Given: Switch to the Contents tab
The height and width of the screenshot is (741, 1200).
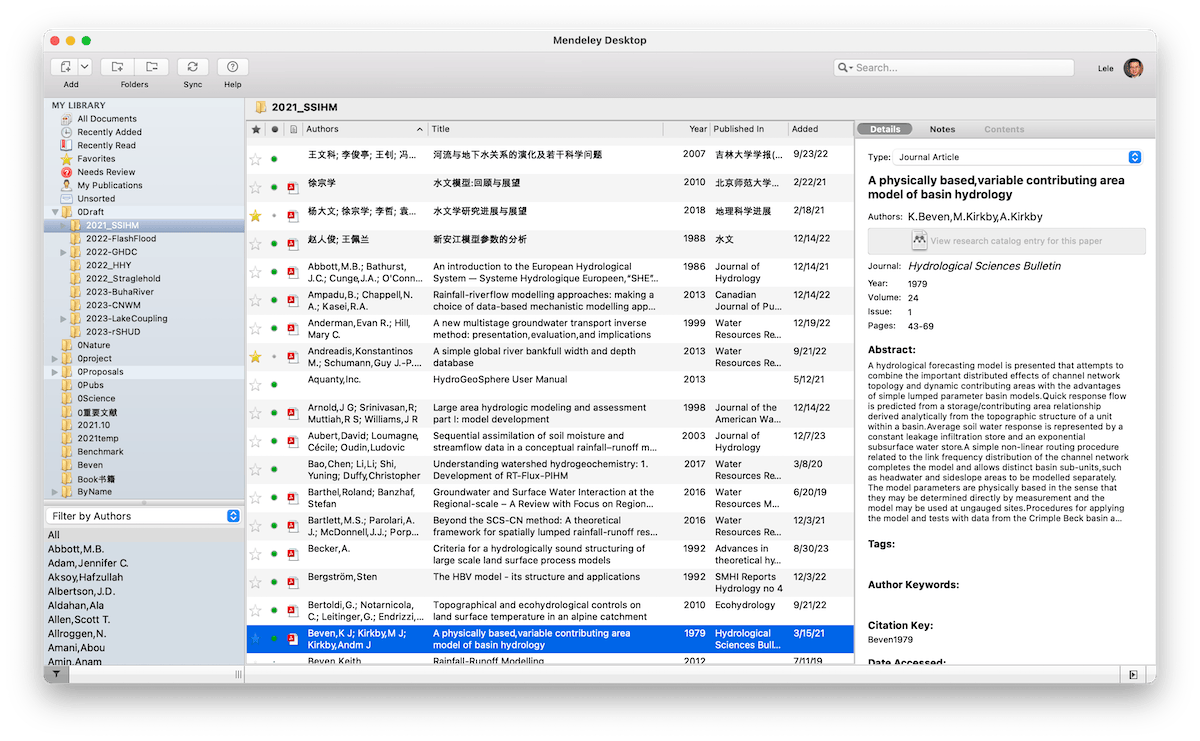Looking at the screenshot, I should pos(1004,129).
